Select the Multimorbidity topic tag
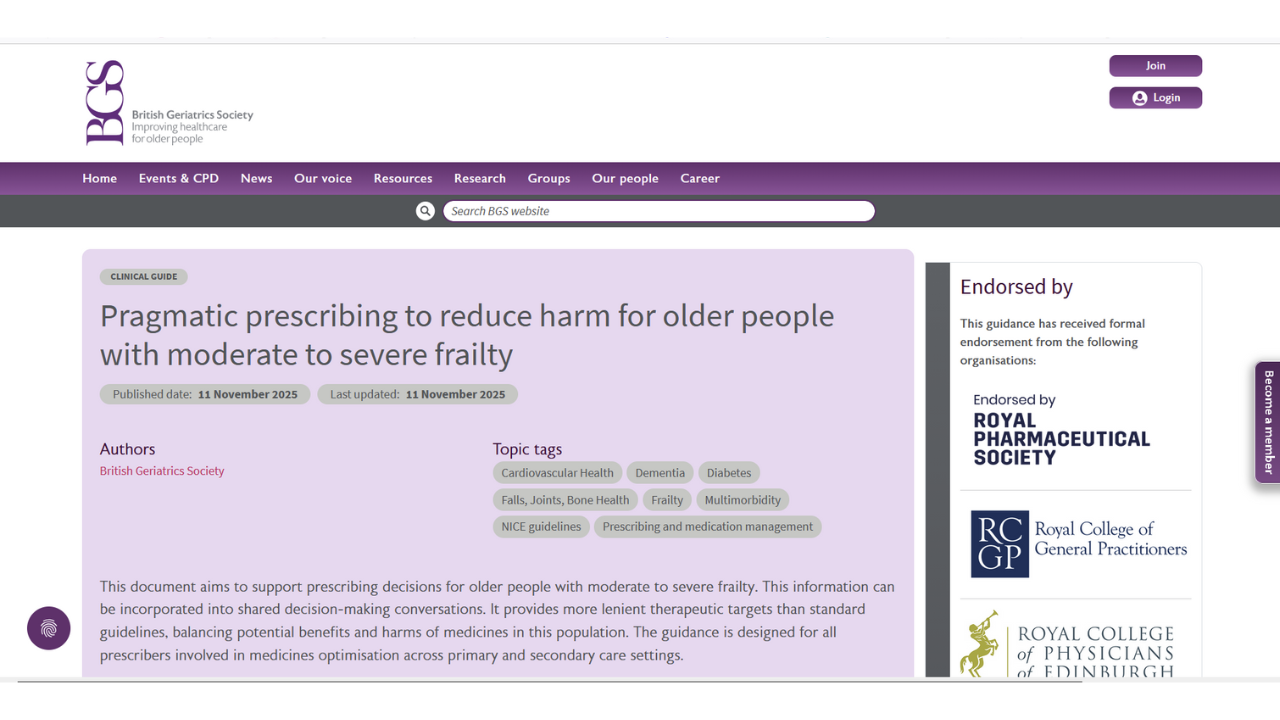Viewport: 1280px width, 720px height. coord(742,499)
